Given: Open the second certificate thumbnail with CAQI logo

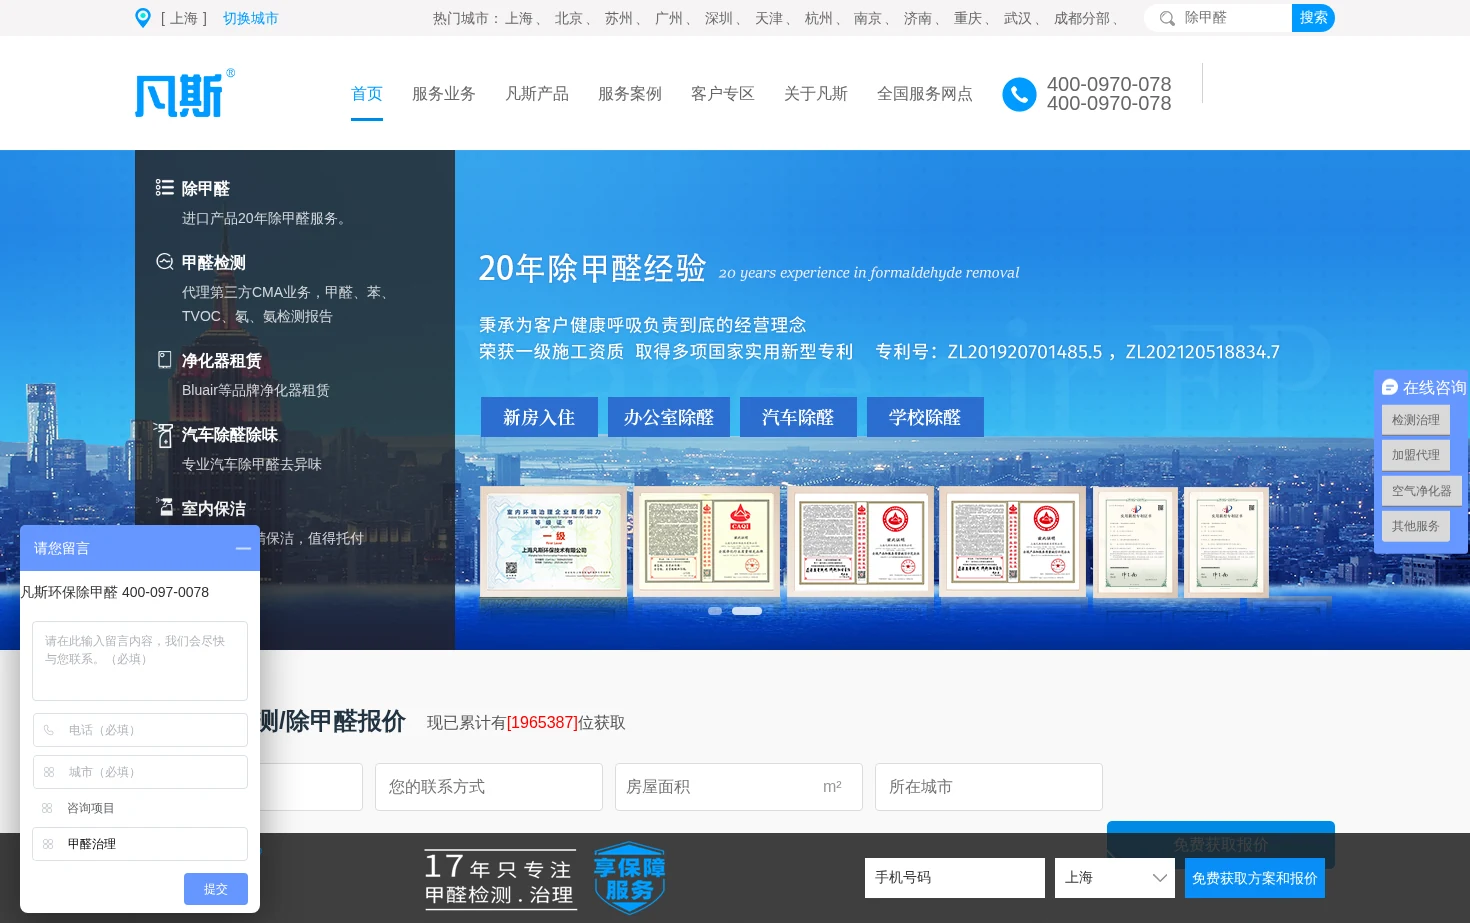Looking at the screenshot, I should [707, 542].
